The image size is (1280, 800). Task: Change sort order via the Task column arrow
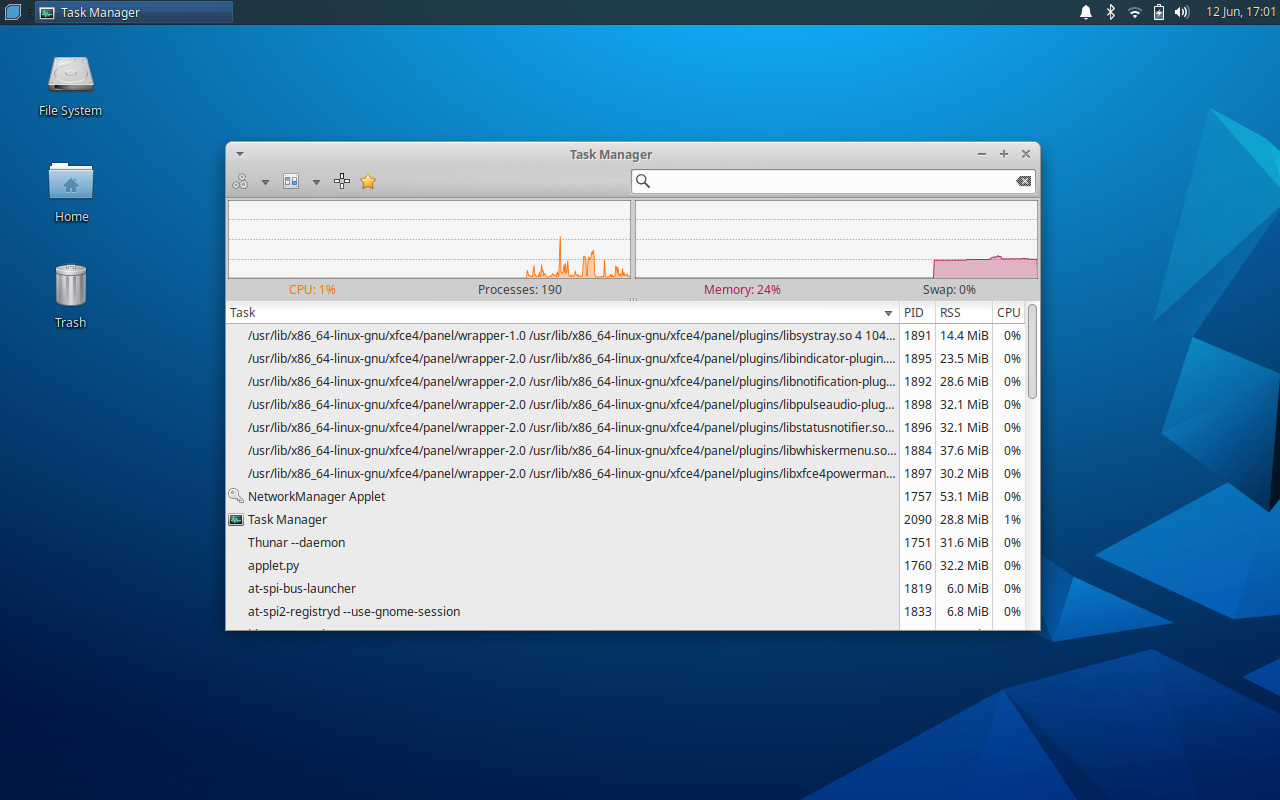pos(888,312)
